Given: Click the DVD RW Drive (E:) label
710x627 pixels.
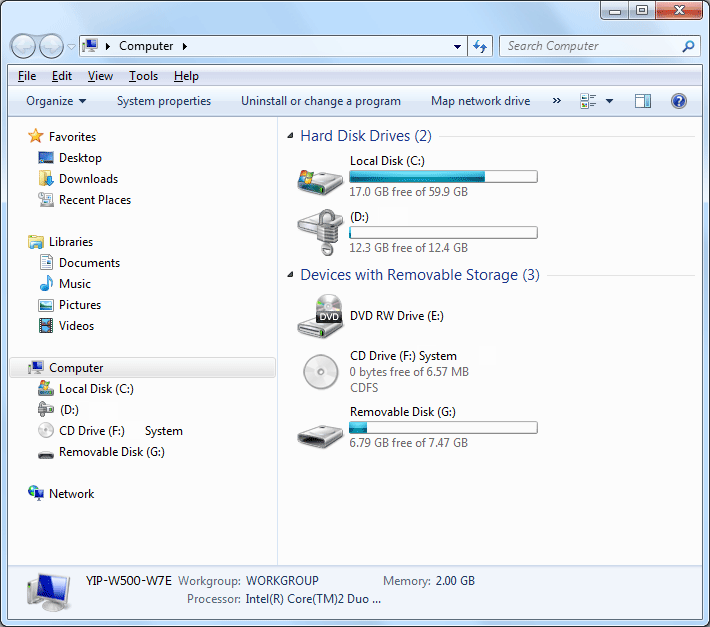Looking at the screenshot, I should [397, 316].
